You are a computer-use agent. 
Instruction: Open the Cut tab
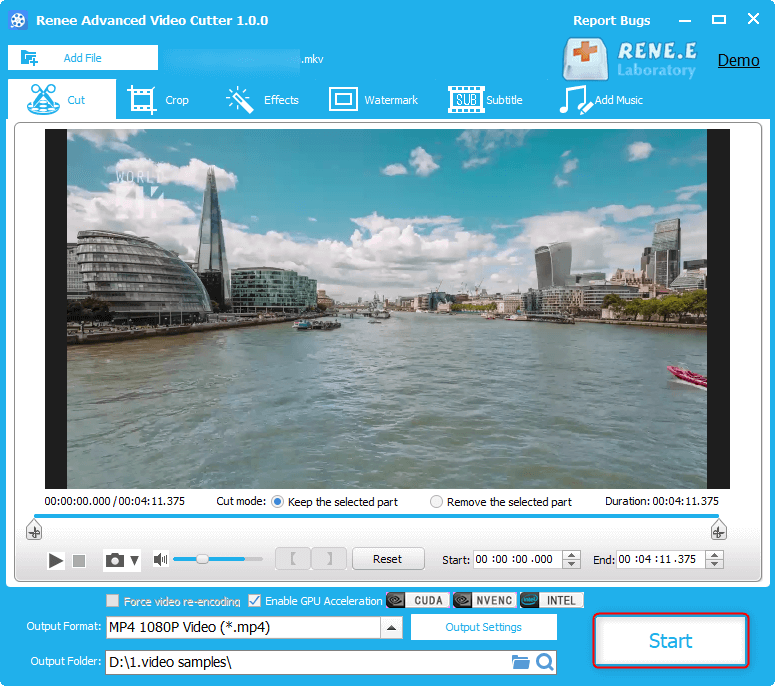(62, 99)
